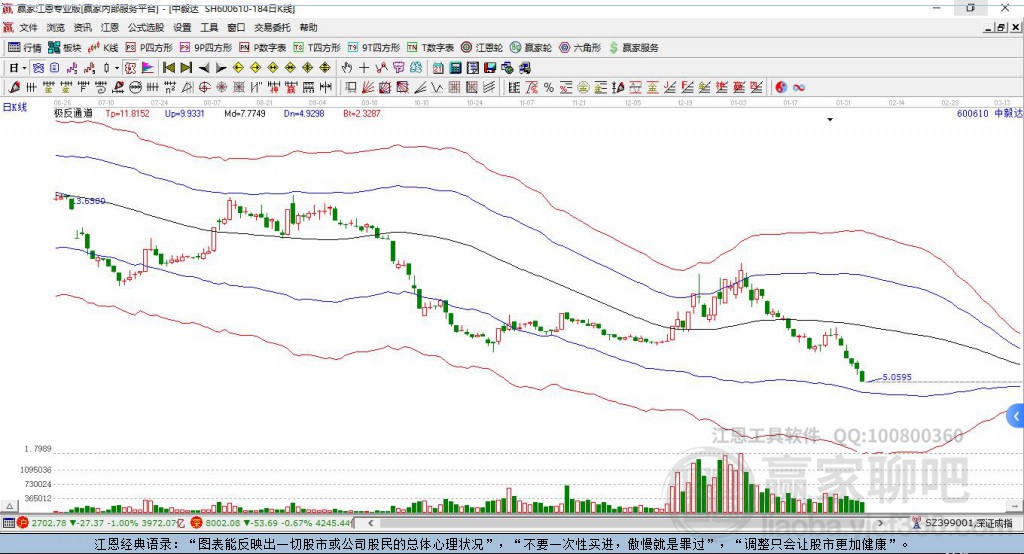Click the red floppy save icon
The width and height of the screenshot is (1024, 554).
[490, 68]
